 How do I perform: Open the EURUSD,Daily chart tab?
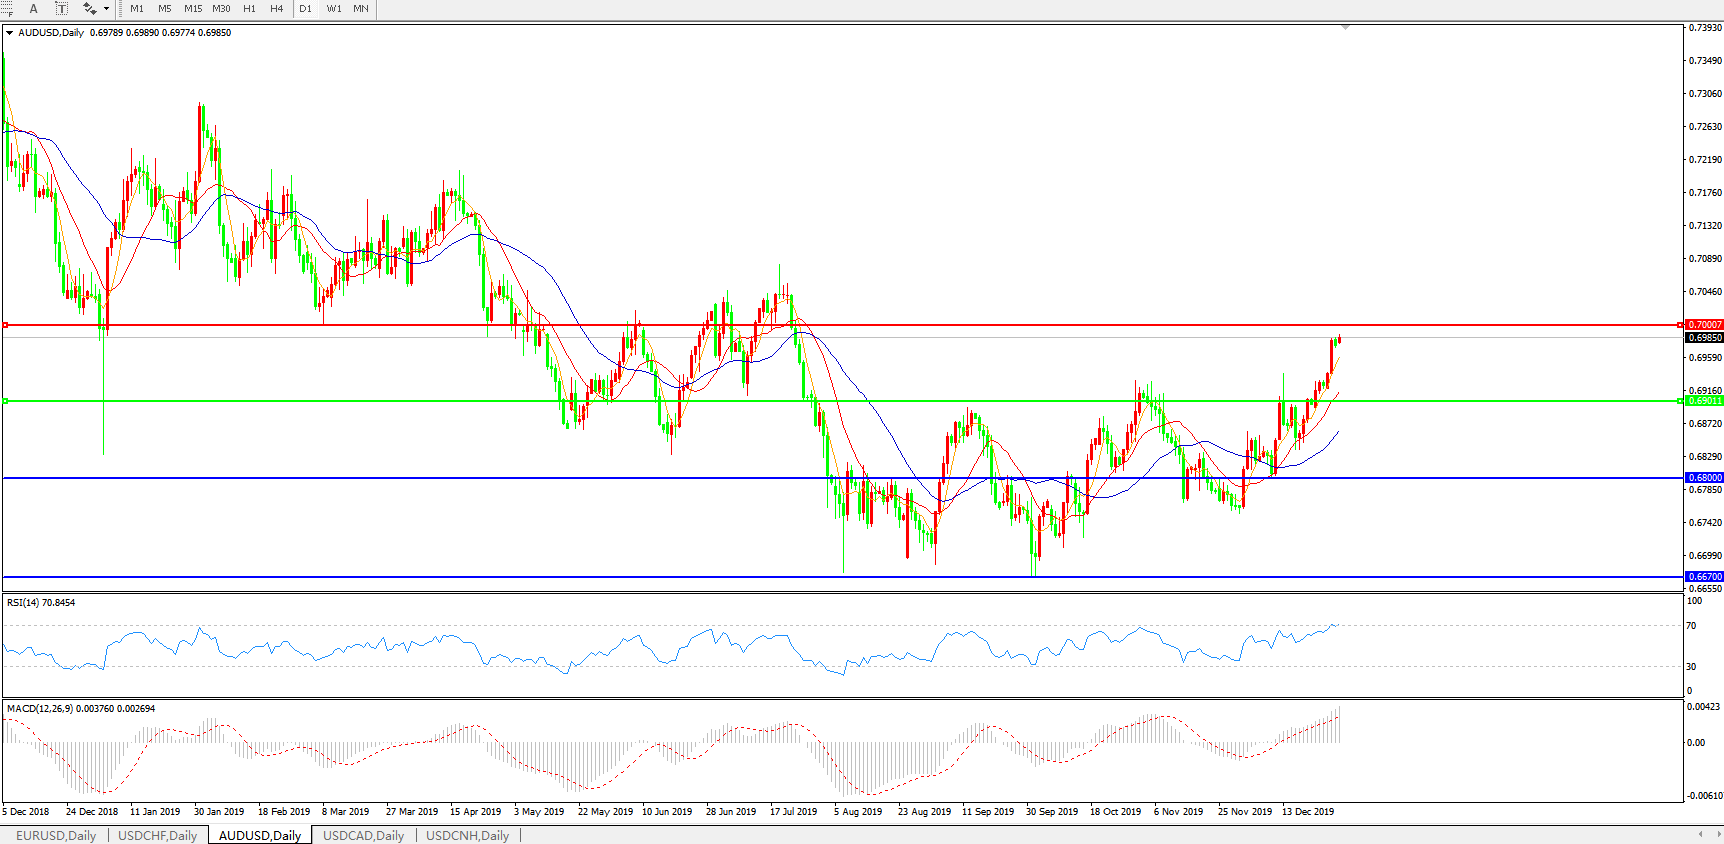point(56,835)
